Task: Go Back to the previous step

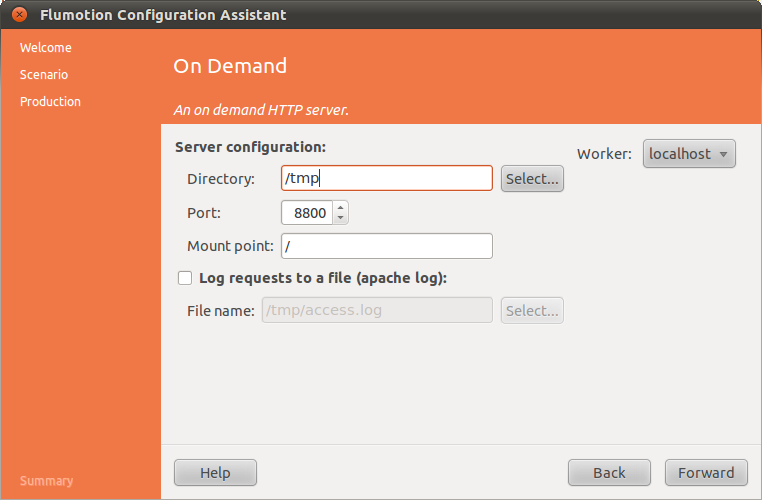Action: coord(609,473)
